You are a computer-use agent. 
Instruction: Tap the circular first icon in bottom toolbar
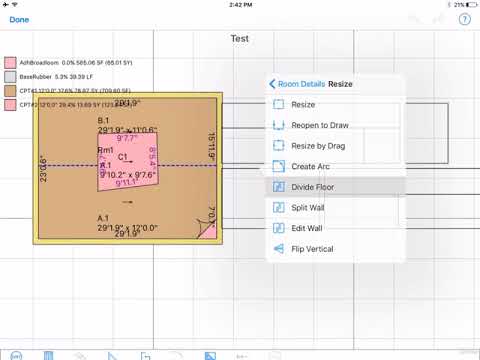pos(16,356)
